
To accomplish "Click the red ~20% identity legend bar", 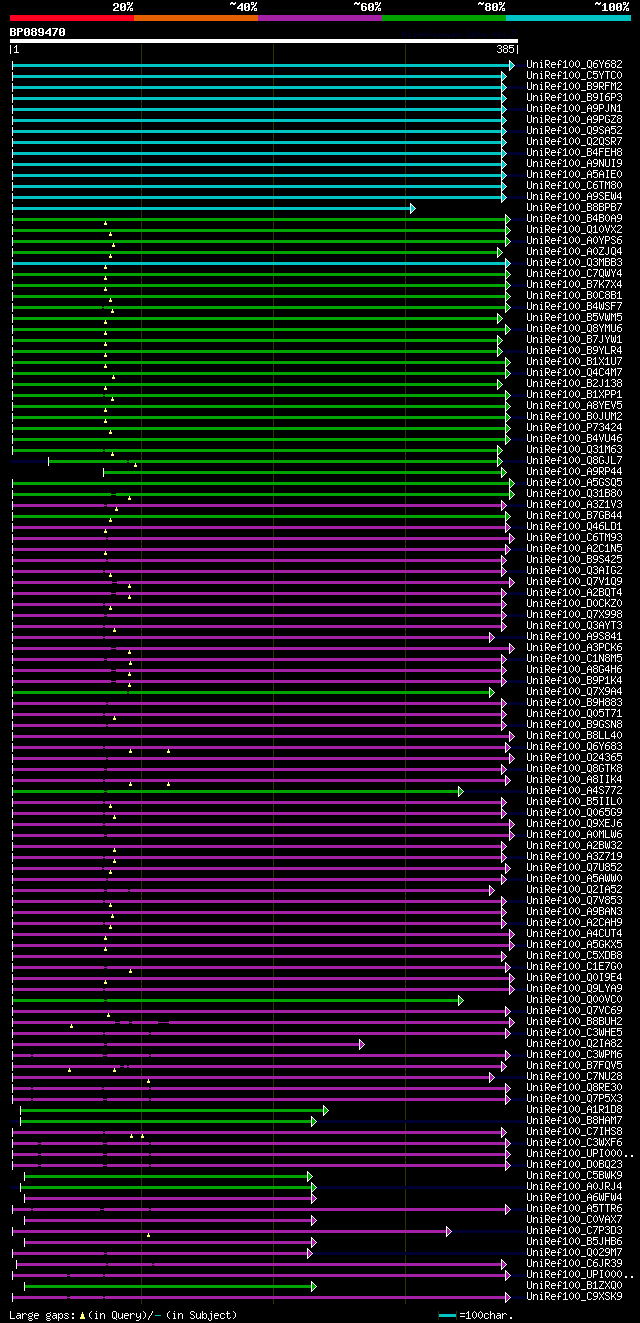I will (x=72, y=18).
